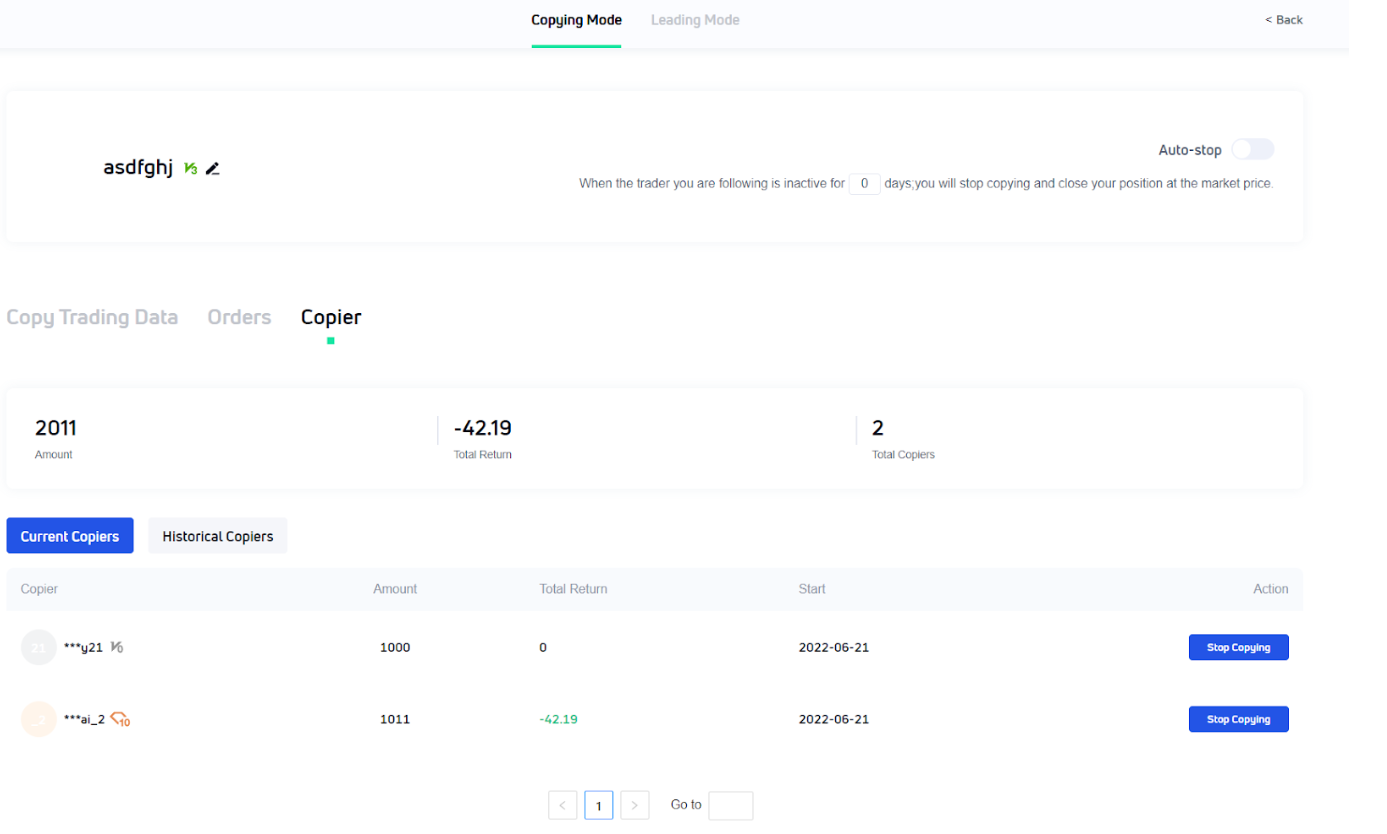Viewport: 1387px width, 834px height.
Task: Show Current Copiers list
Action: click(x=70, y=536)
